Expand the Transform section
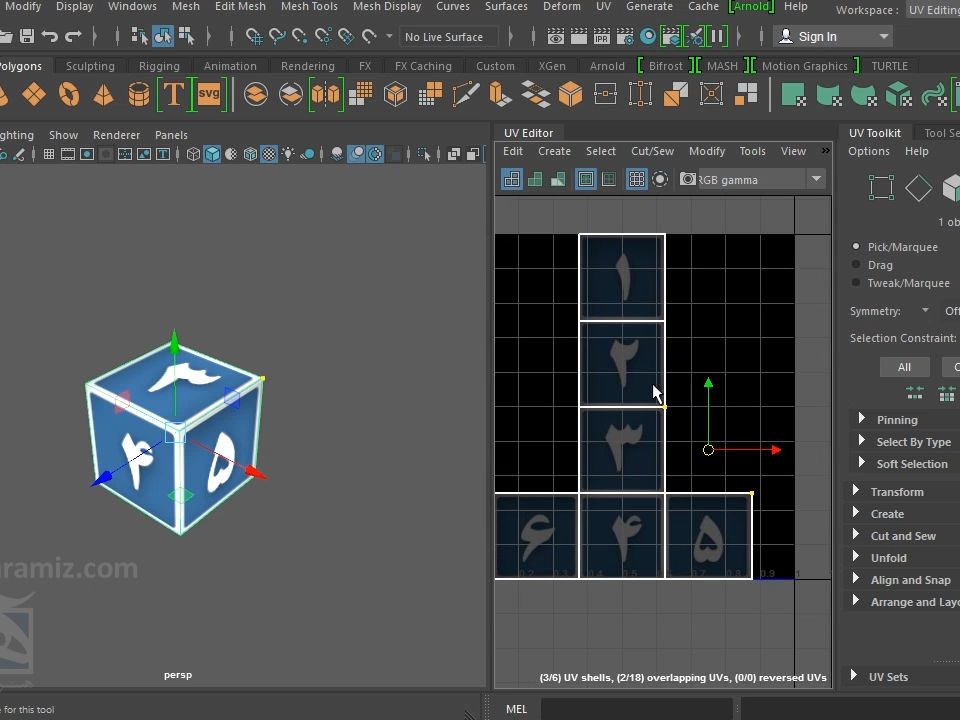Screen dimensions: 960x720 point(856,491)
